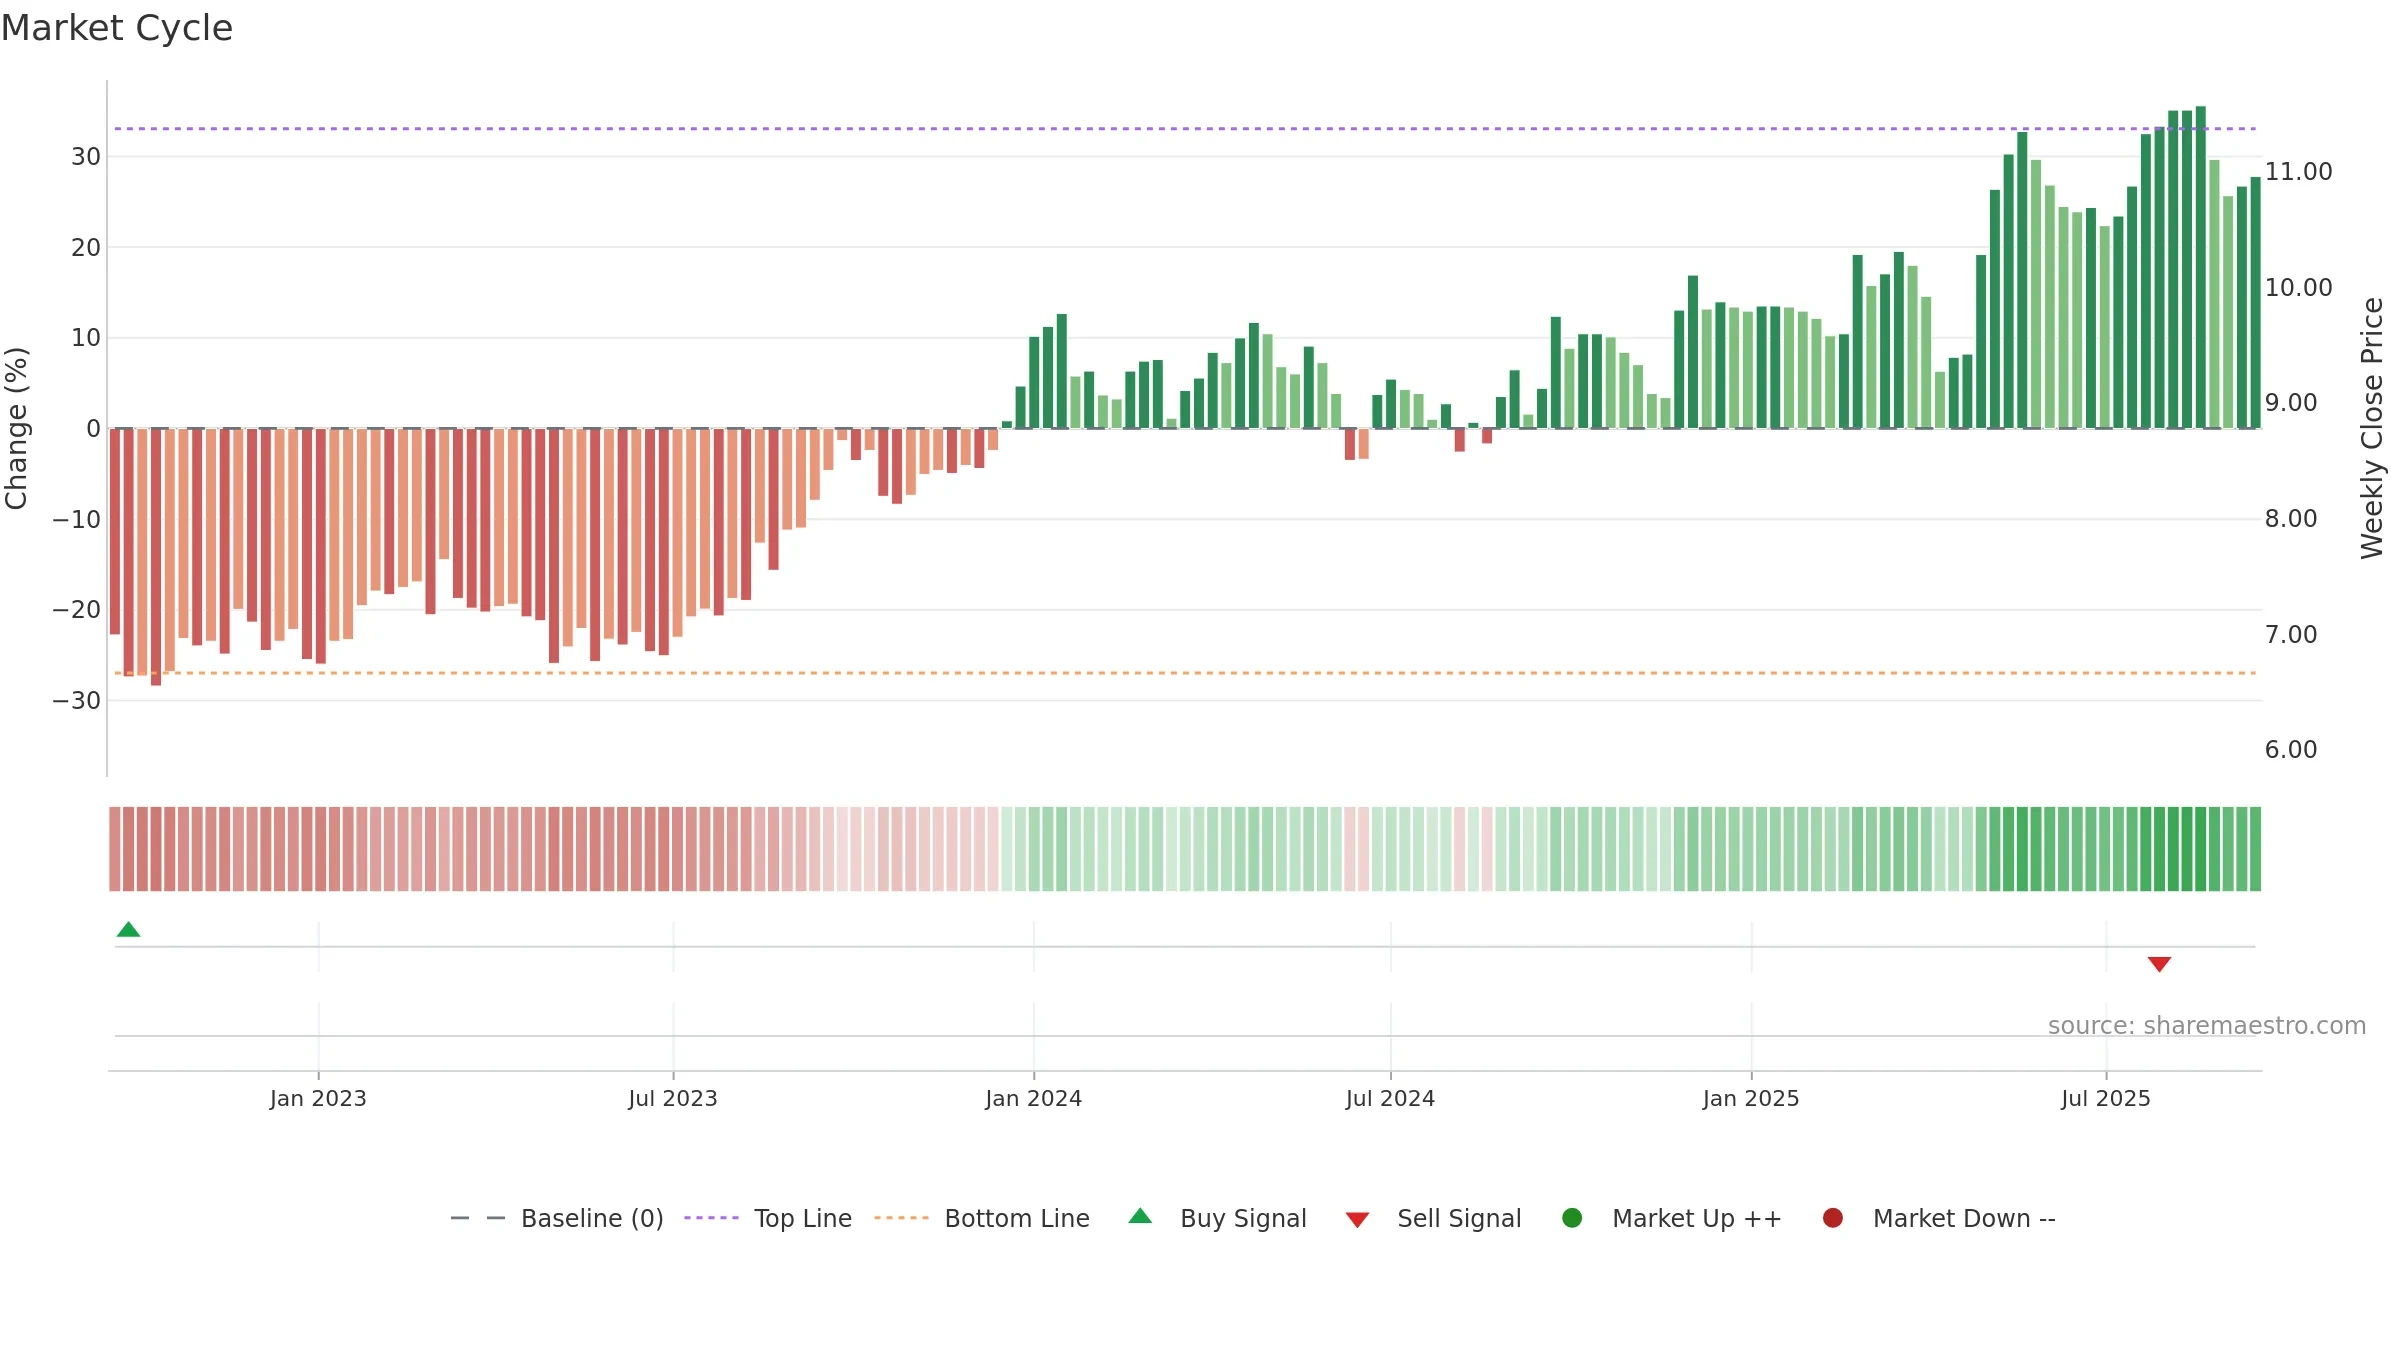Click the 8.00 price axis tick
The height and width of the screenshot is (1350, 2400).
click(x=2291, y=519)
